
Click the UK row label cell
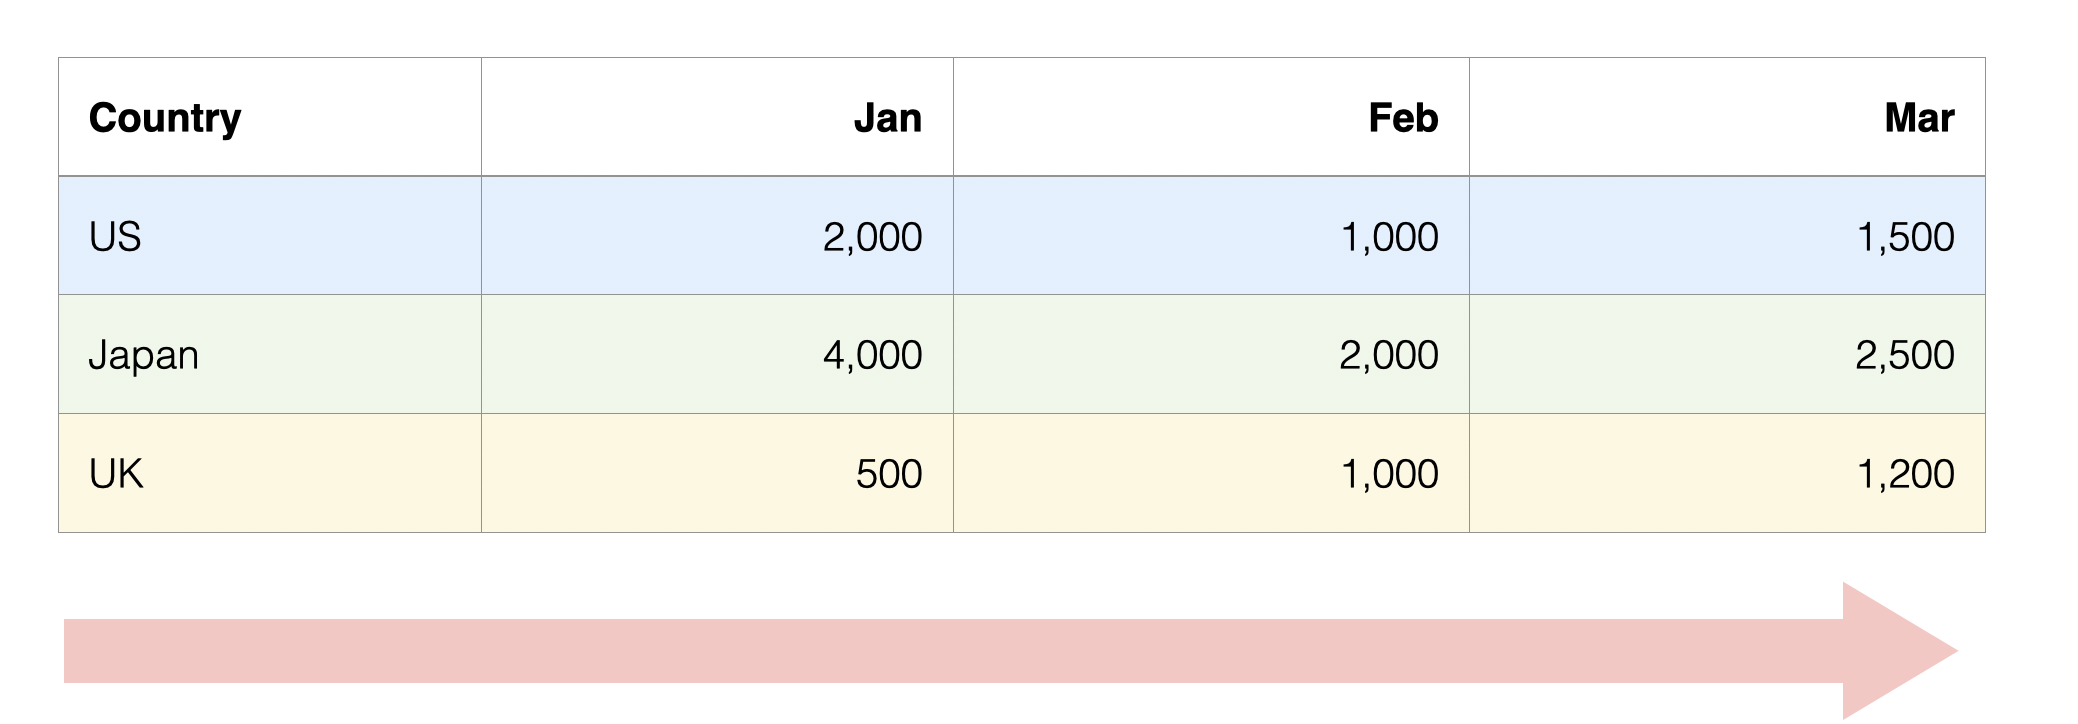point(116,474)
